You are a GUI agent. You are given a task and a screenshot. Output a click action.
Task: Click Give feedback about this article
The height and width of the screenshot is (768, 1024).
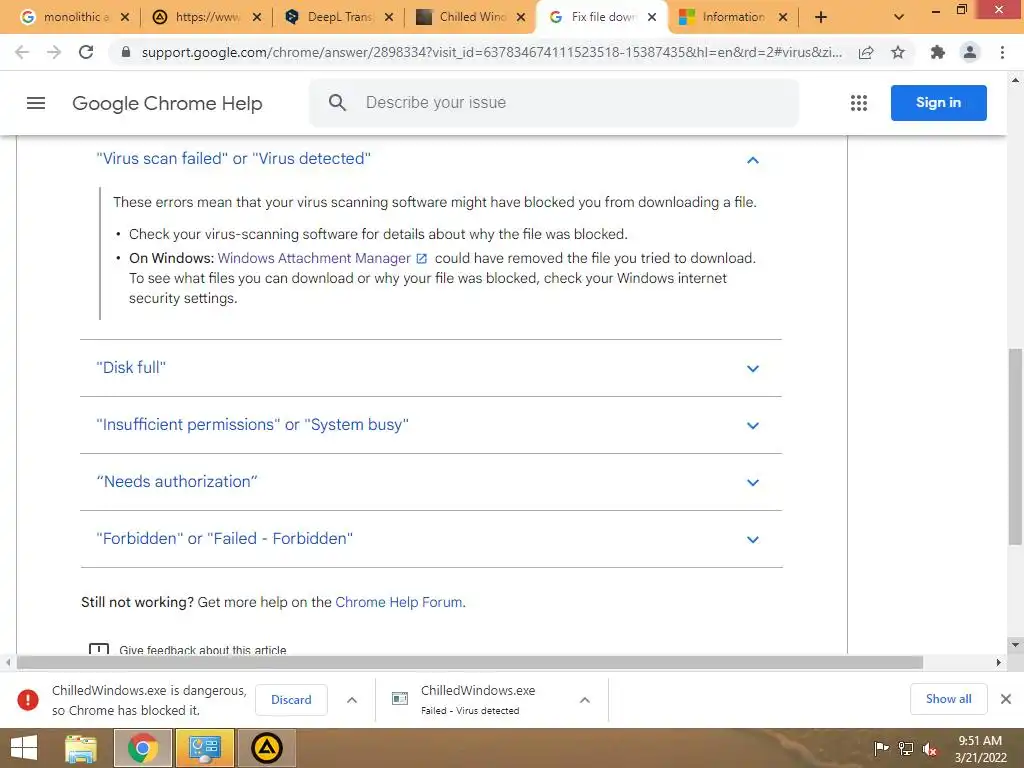coord(202,650)
